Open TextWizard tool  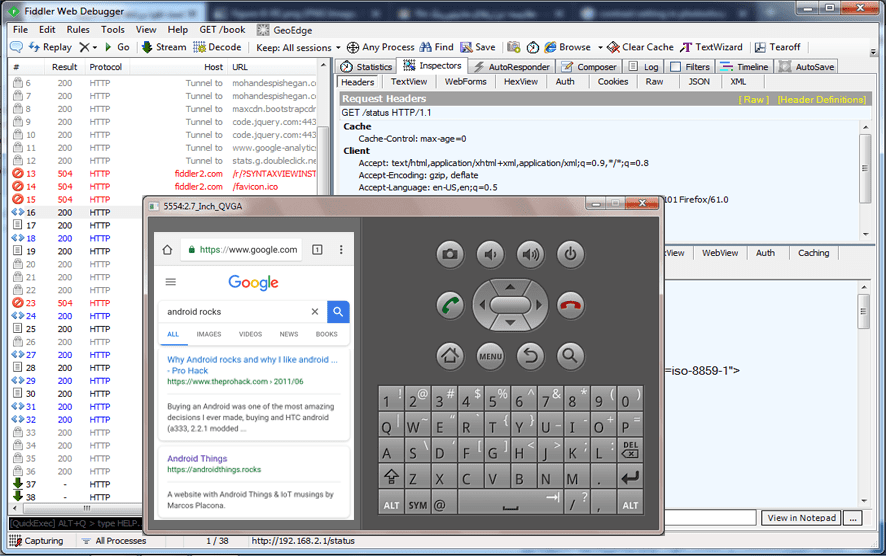coord(711,47)
